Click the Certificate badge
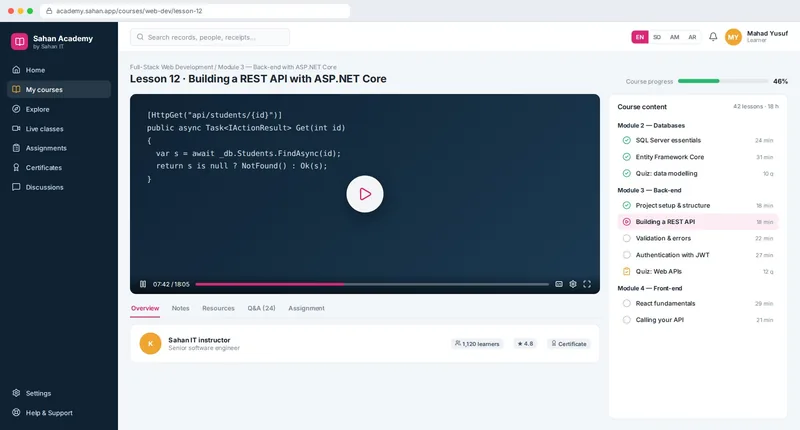Viewport: 800px width, 430px height. (x=568, y=344)
